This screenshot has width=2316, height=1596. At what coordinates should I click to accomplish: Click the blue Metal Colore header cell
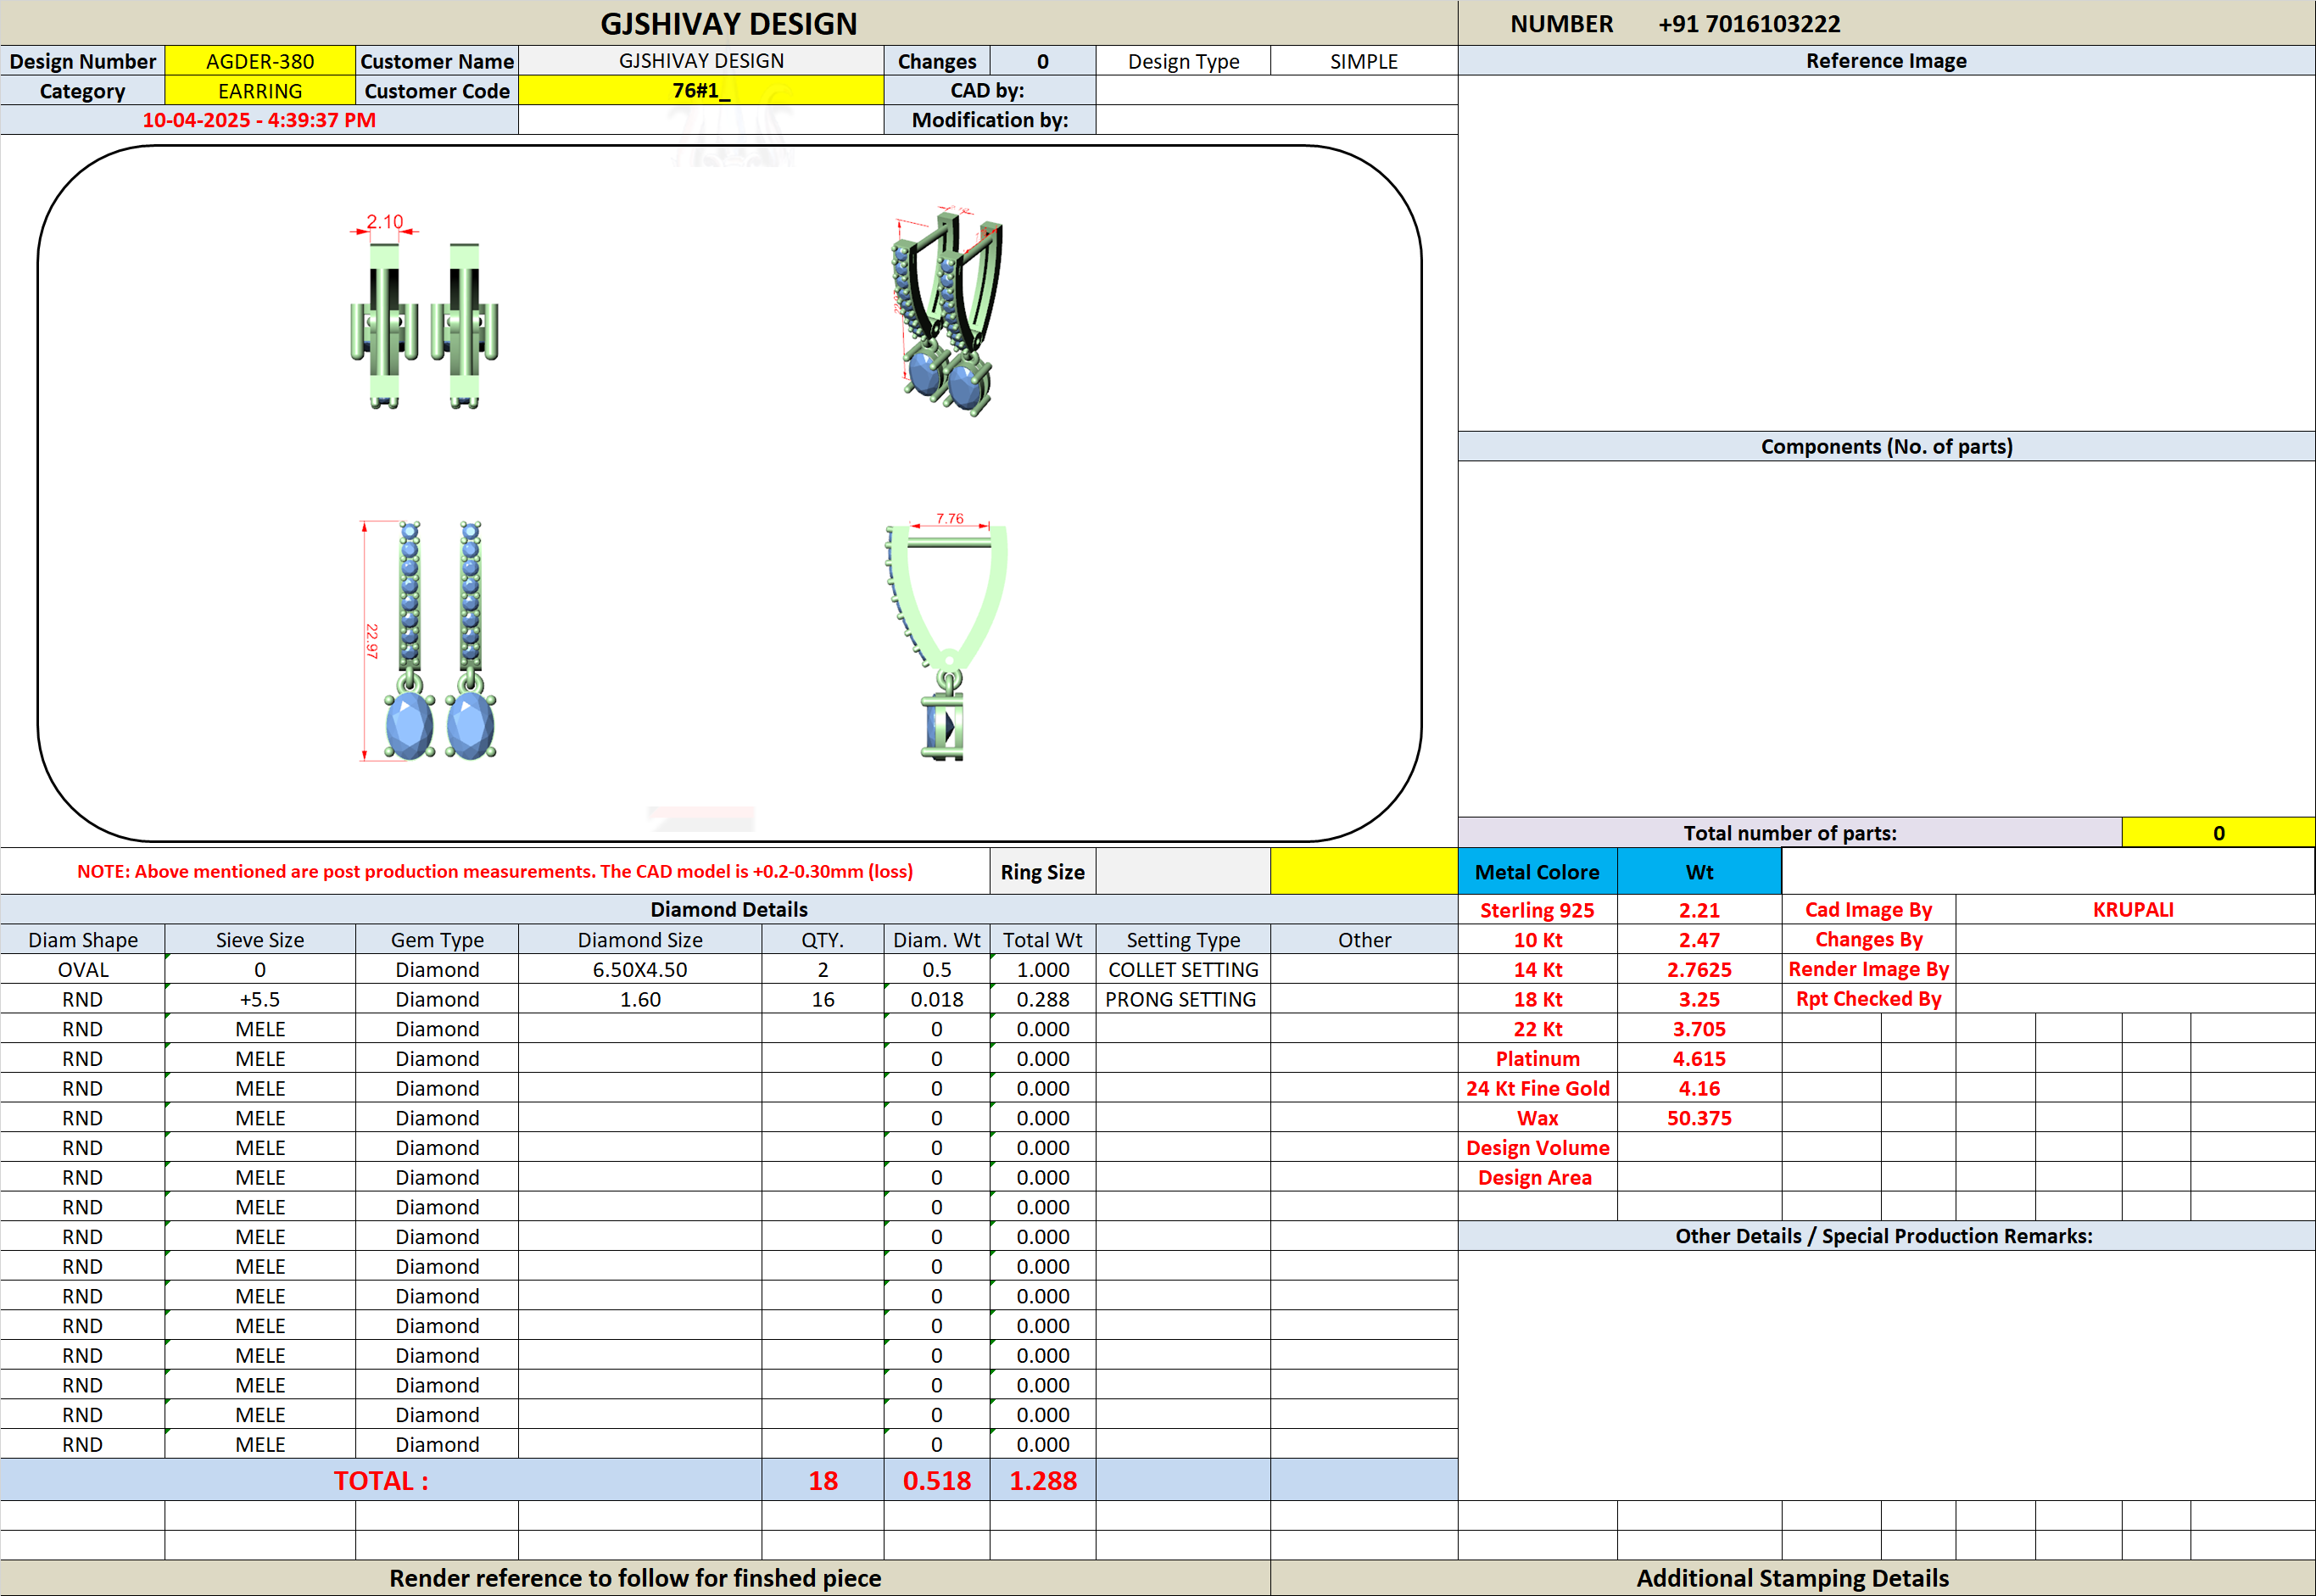[x=1537, y=872]
